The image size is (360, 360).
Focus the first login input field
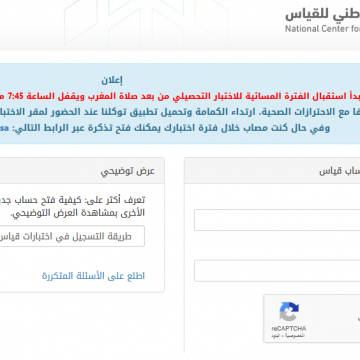pos(277,220)
